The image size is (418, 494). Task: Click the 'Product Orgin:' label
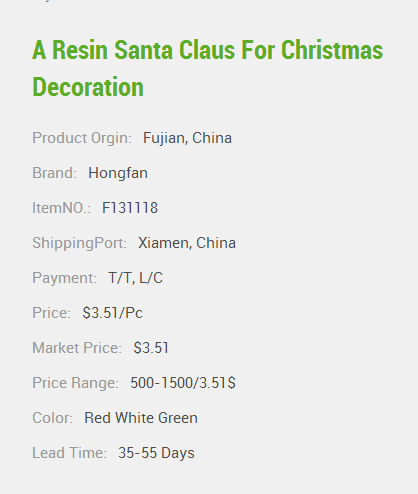click(x=82, y=138)
